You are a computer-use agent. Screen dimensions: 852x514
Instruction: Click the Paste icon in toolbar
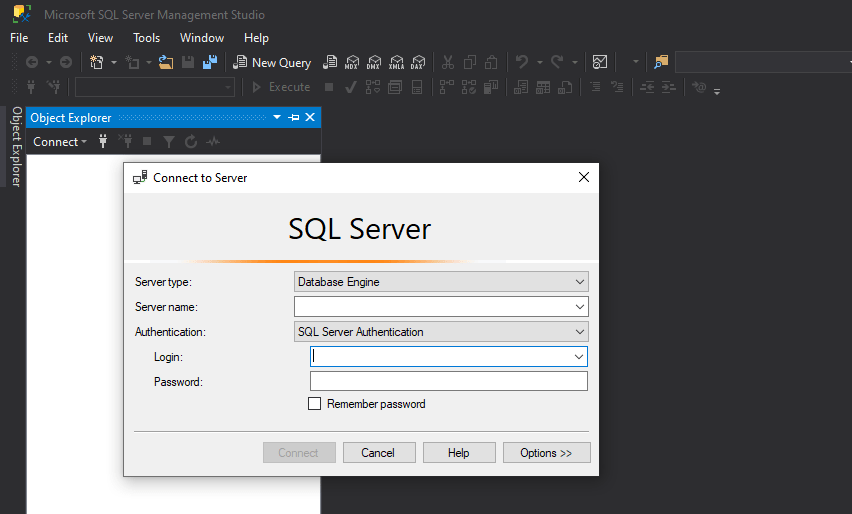click(x=491, y=62)
